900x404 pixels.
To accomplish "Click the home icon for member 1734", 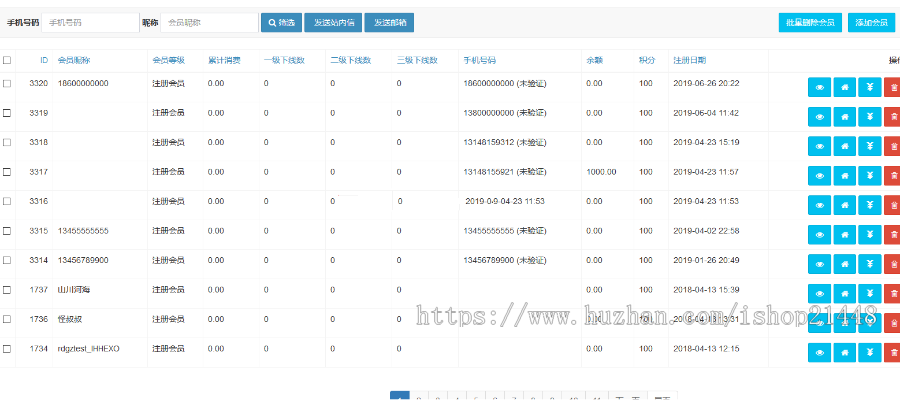I will point(844,352).
